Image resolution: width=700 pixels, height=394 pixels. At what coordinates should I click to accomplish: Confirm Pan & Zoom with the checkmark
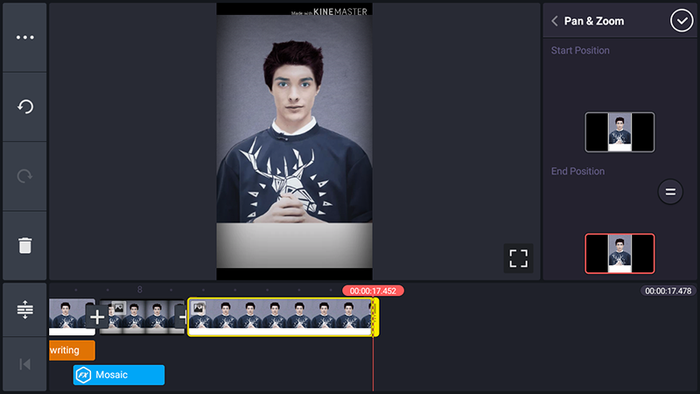point(681,21)
